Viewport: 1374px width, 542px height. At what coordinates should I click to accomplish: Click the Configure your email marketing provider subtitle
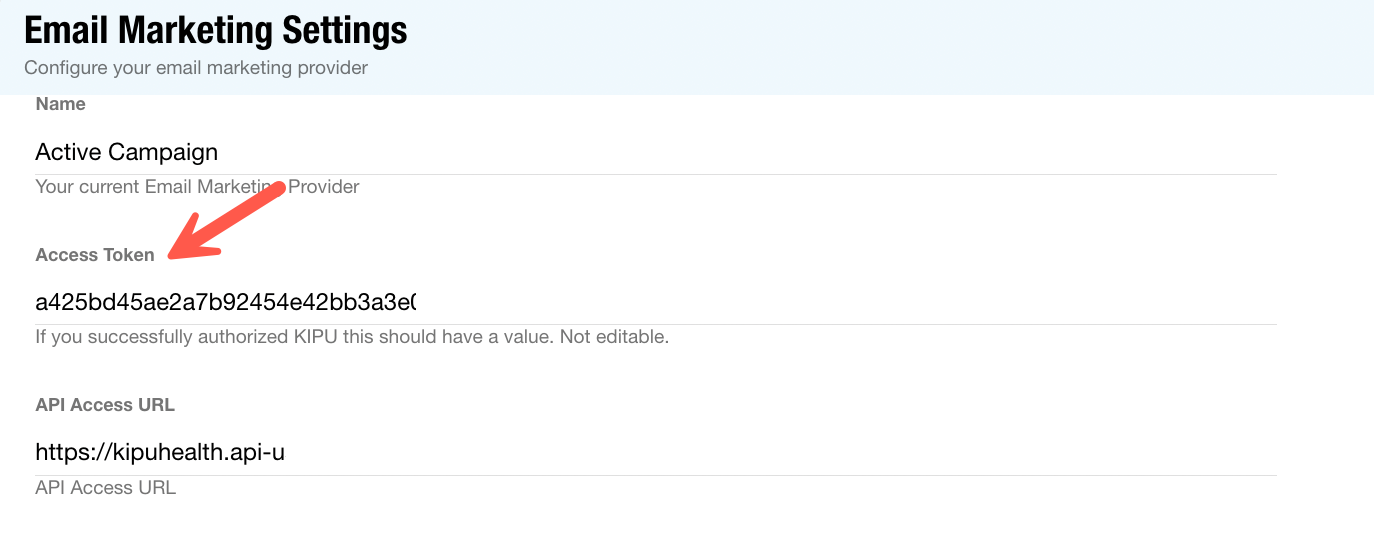tap(196, 69)
